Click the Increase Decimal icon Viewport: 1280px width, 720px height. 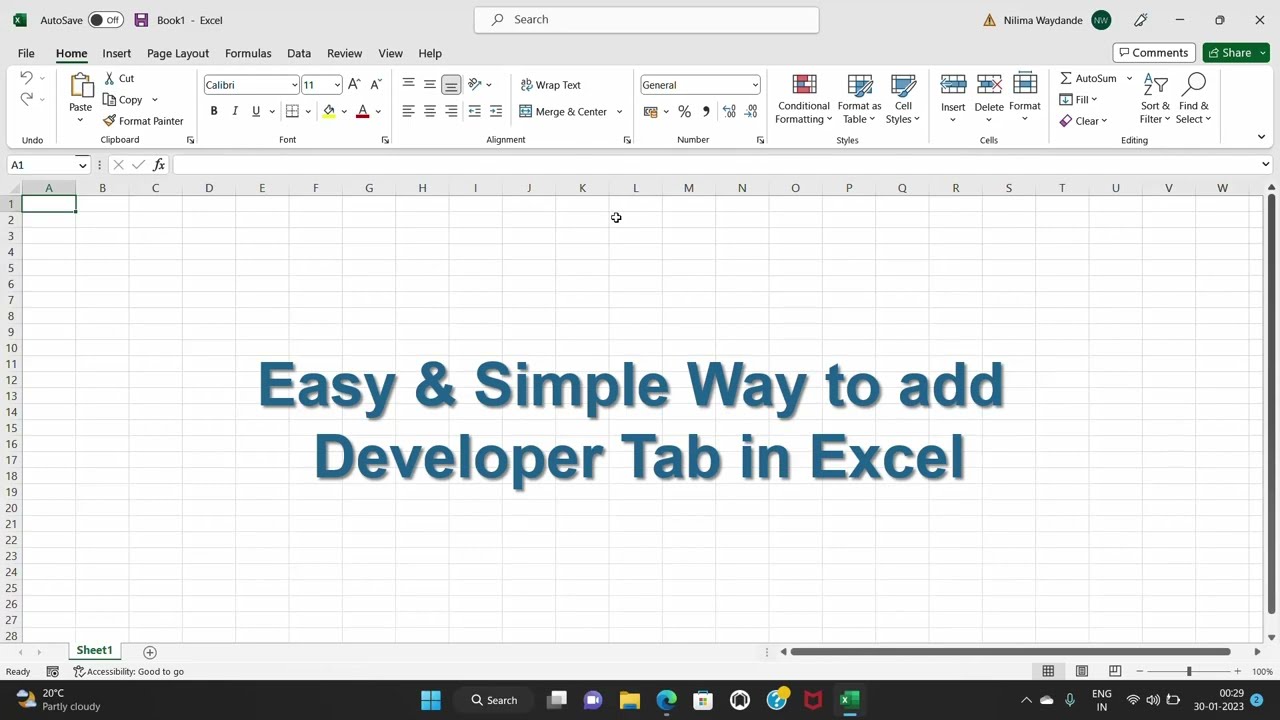coord(729,111)
